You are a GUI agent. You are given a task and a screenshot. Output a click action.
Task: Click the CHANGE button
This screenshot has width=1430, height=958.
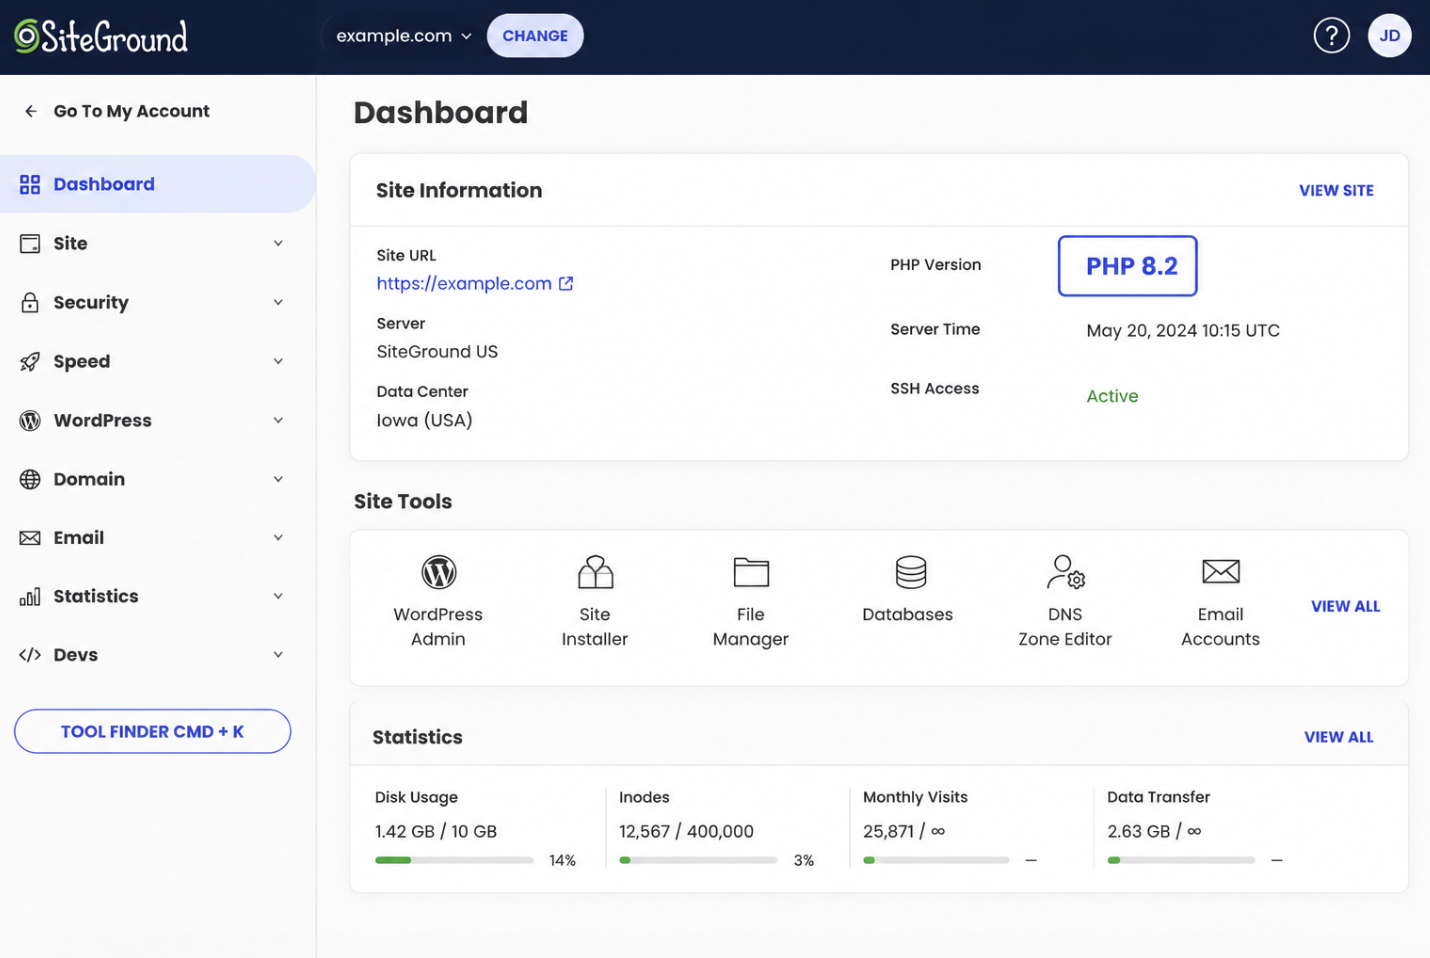(x=535, y=36)
